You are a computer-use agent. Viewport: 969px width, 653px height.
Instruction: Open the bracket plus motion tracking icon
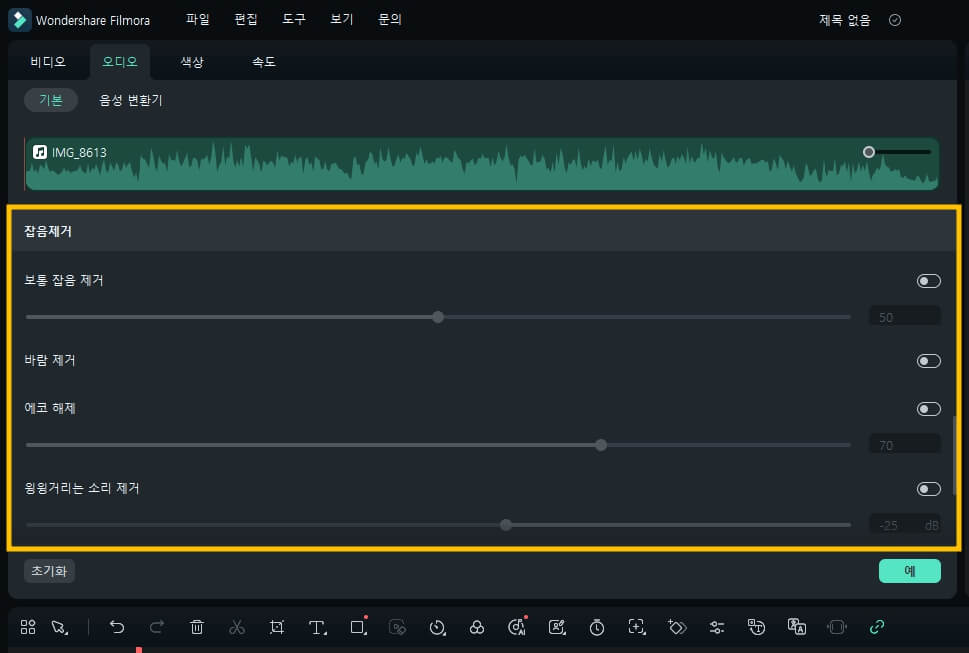point(637,627)
